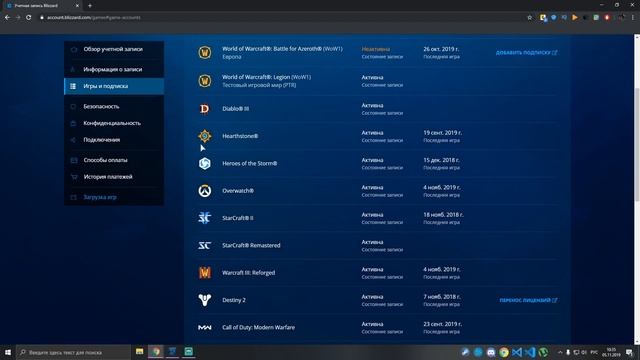Click Добавить подписку link for WoW

(527, 53)
